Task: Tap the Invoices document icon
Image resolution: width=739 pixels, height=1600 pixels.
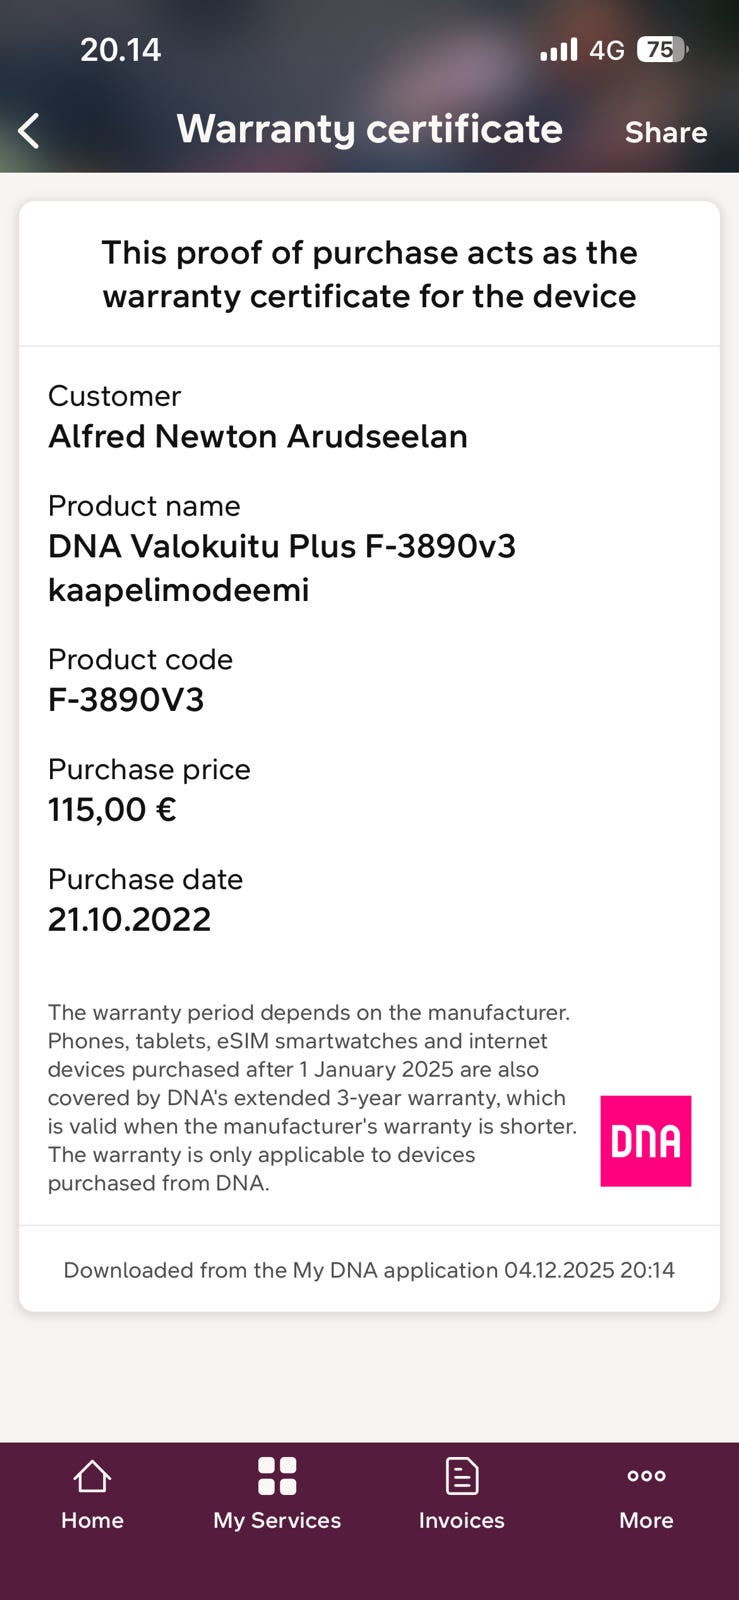Action: point(461,1476)
